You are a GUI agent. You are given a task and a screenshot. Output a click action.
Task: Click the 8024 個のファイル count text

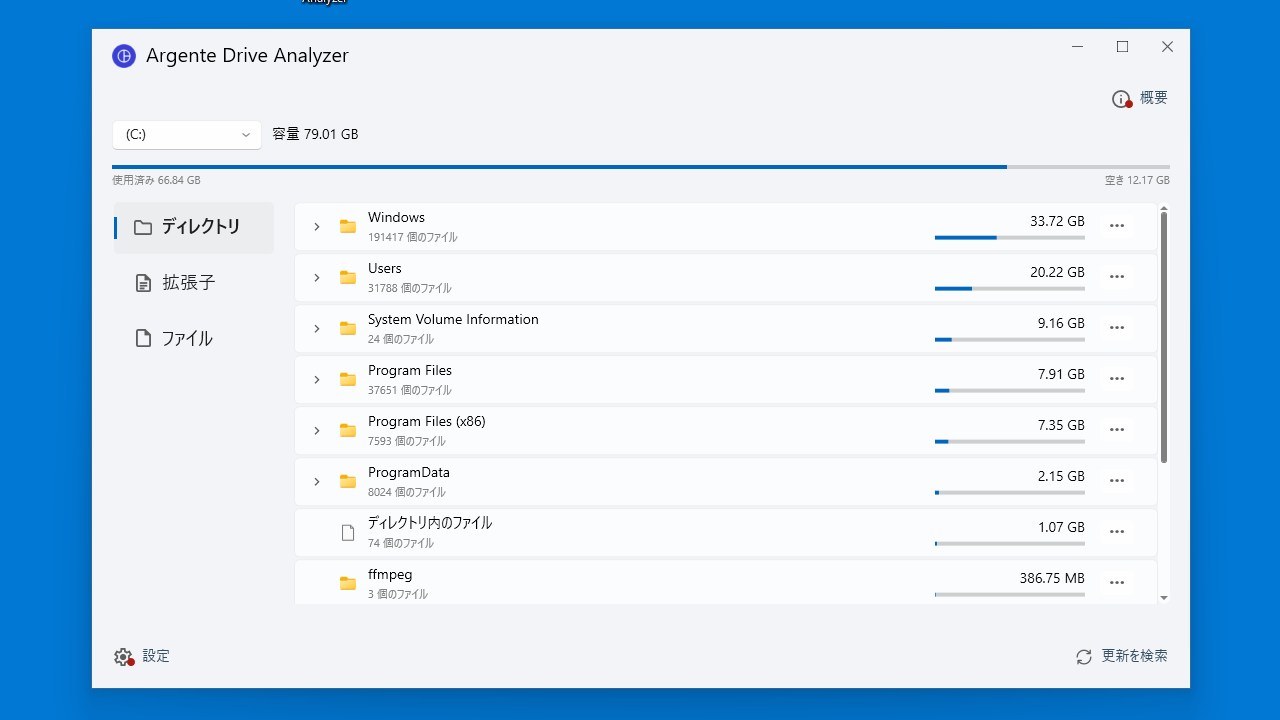(x=406, y=493)
